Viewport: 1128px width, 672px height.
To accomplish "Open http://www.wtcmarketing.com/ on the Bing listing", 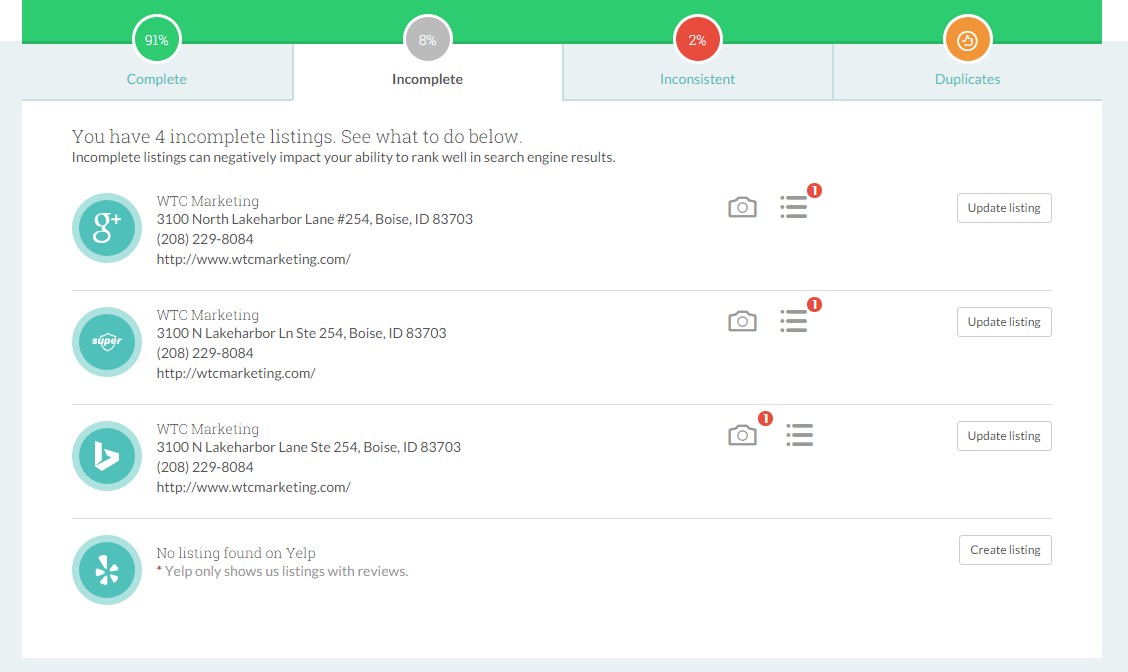I will click(253, 486).
